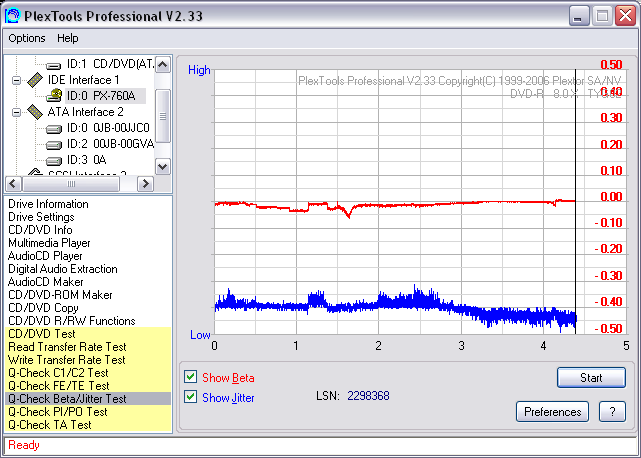This screenshot has width=641, height=458.
Task: Select Q-Check PI/PO Test
Action: 88,412
